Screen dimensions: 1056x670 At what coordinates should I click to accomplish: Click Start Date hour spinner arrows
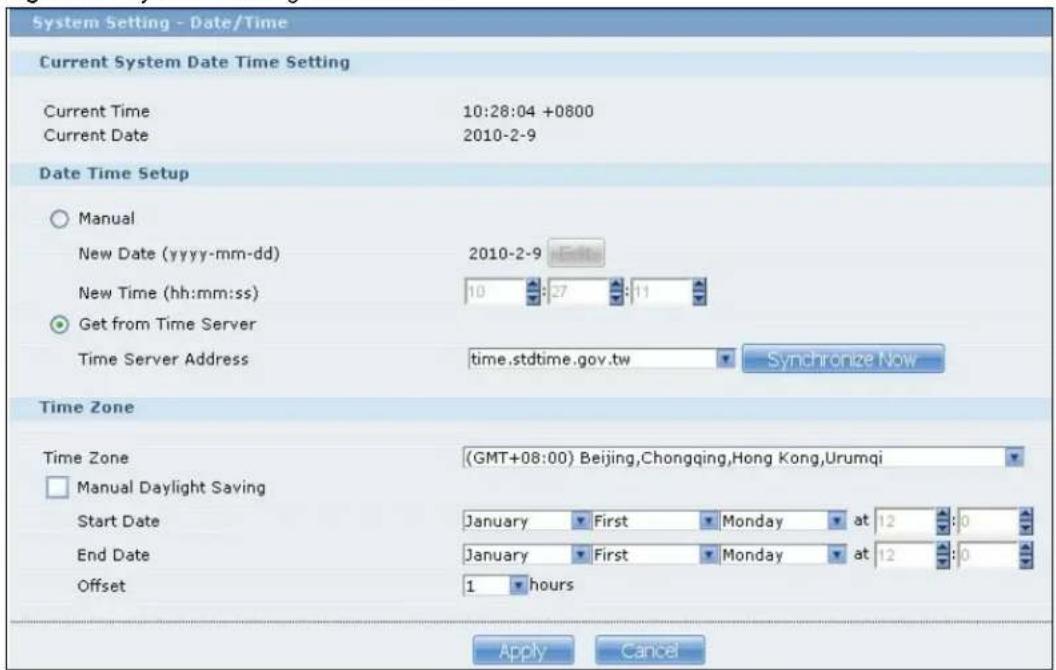(944, 521)
